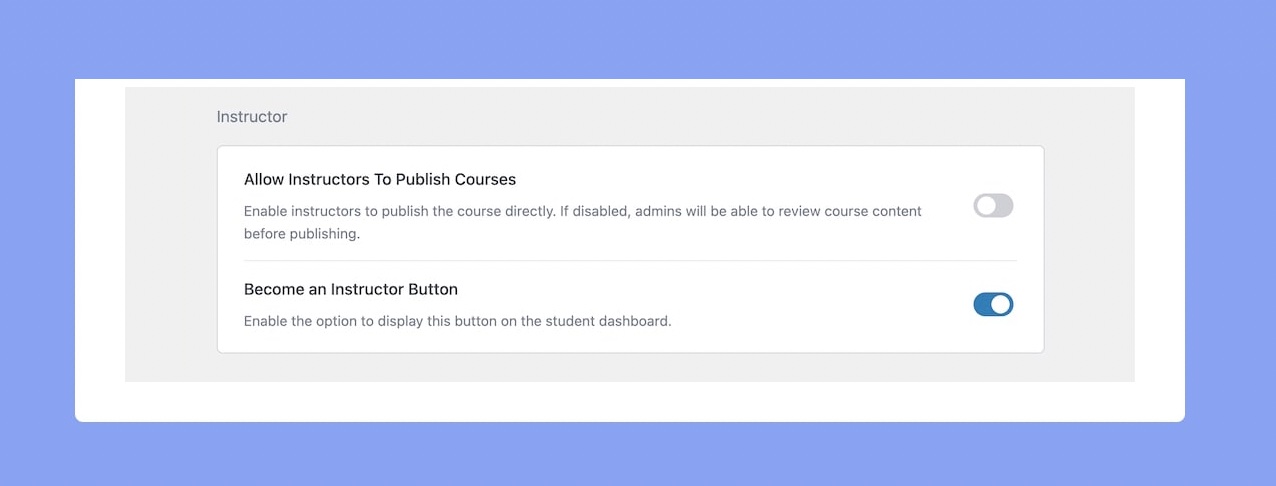The height and width of the screenshot is (486, 1276).
Task: Click the white knob of the gray toggle
Action: click(x=986, y=206)
